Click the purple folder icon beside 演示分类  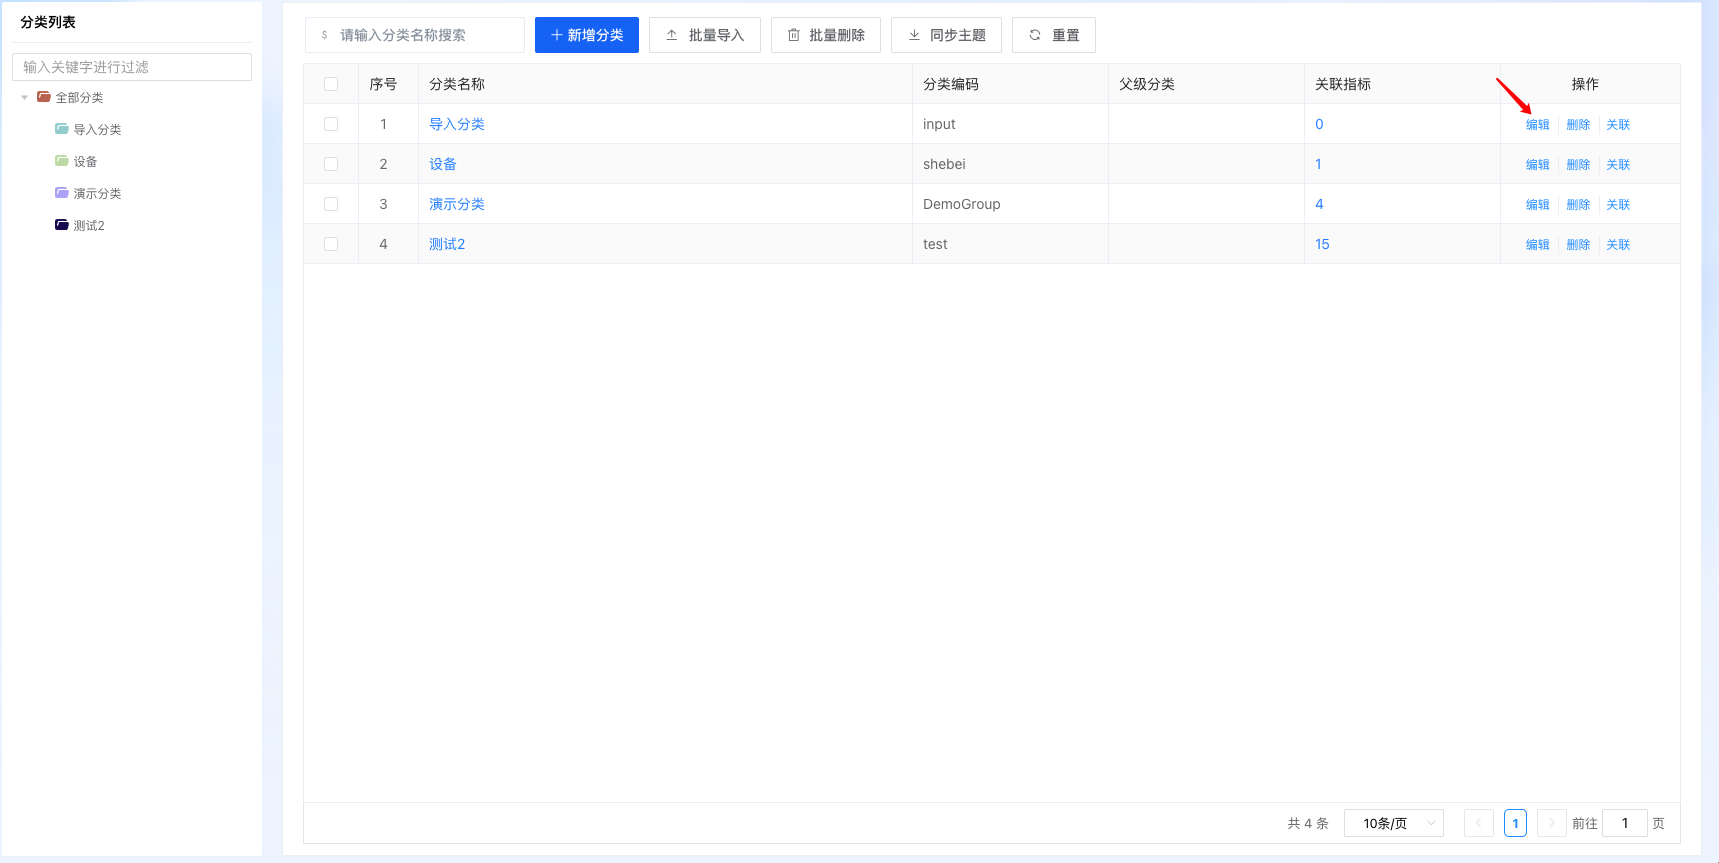pyautogui.click(x=62, y=193)
